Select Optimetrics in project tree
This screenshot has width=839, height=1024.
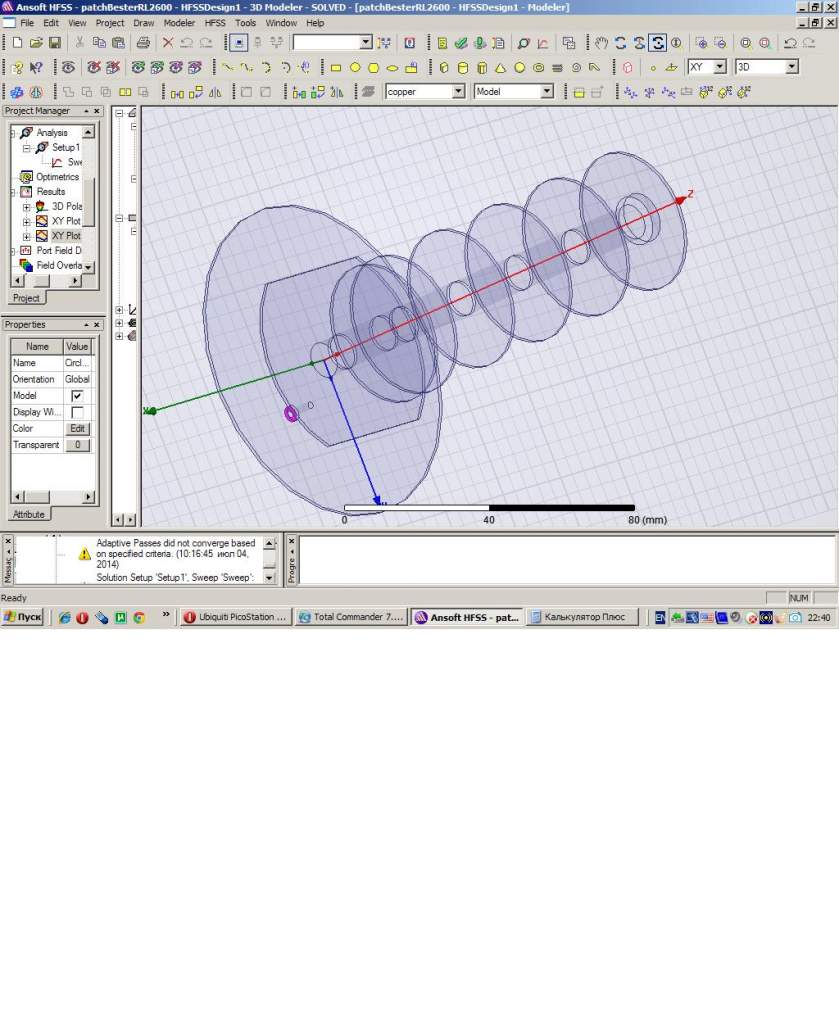click(x=57, y=177)
